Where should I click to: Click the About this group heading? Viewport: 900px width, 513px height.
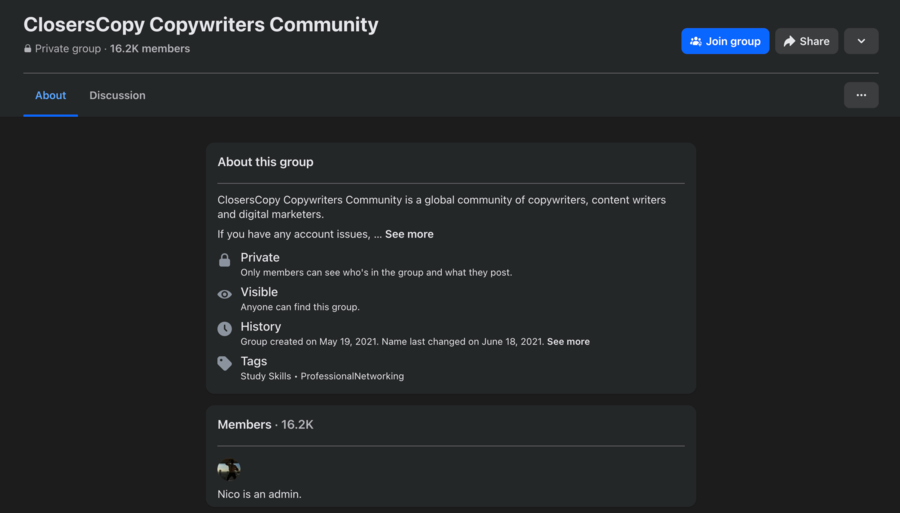(265, 162)
